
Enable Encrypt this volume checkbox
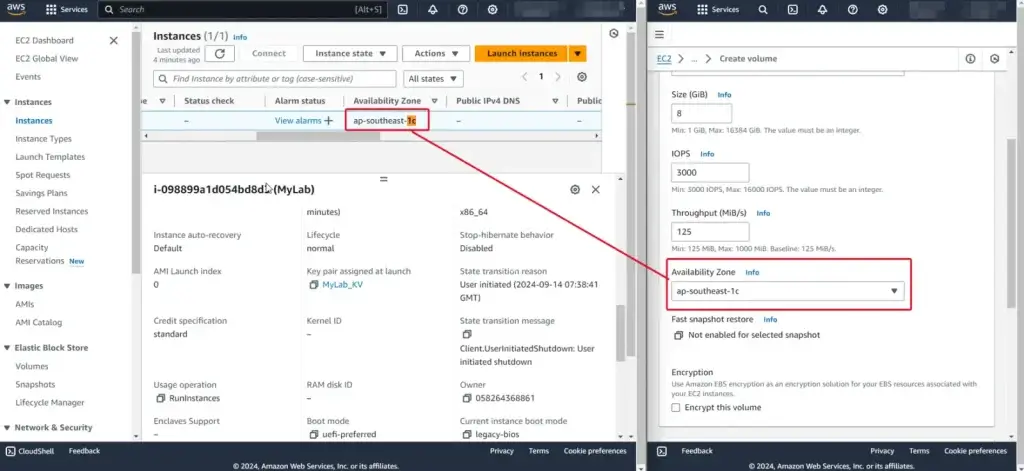[676, 408]
